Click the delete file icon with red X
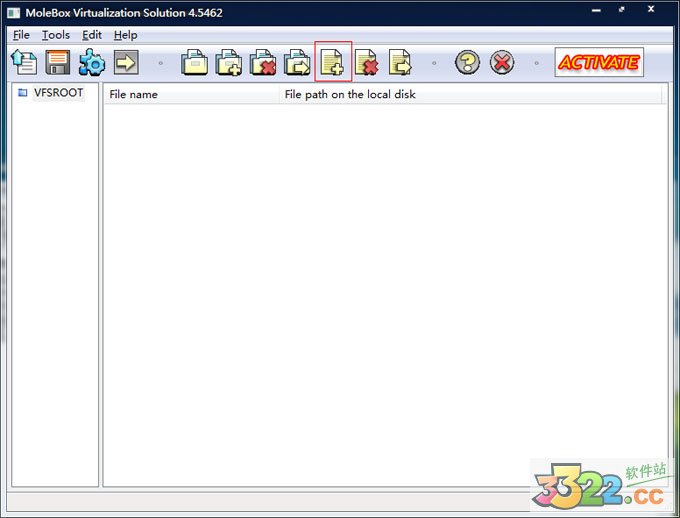The width and height of the screenshot is (680, 518). click(366, 62)
